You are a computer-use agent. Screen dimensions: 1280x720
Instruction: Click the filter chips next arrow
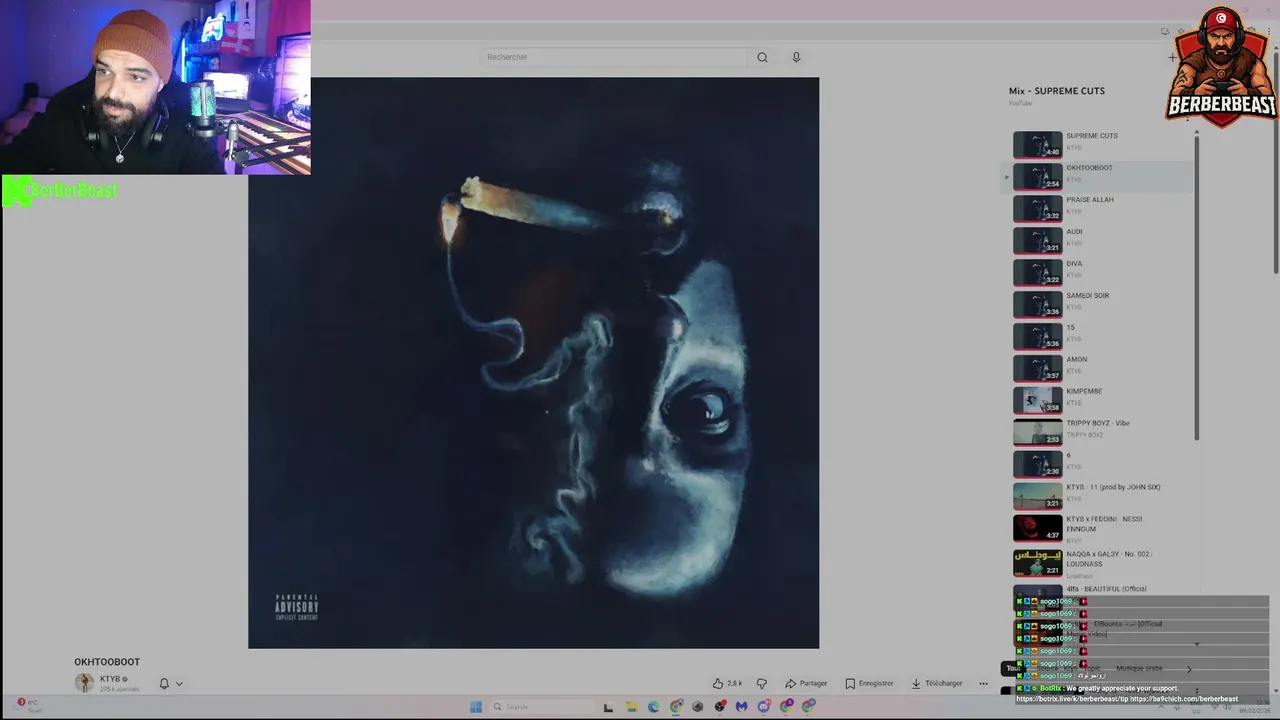(x=1189, y=669)
